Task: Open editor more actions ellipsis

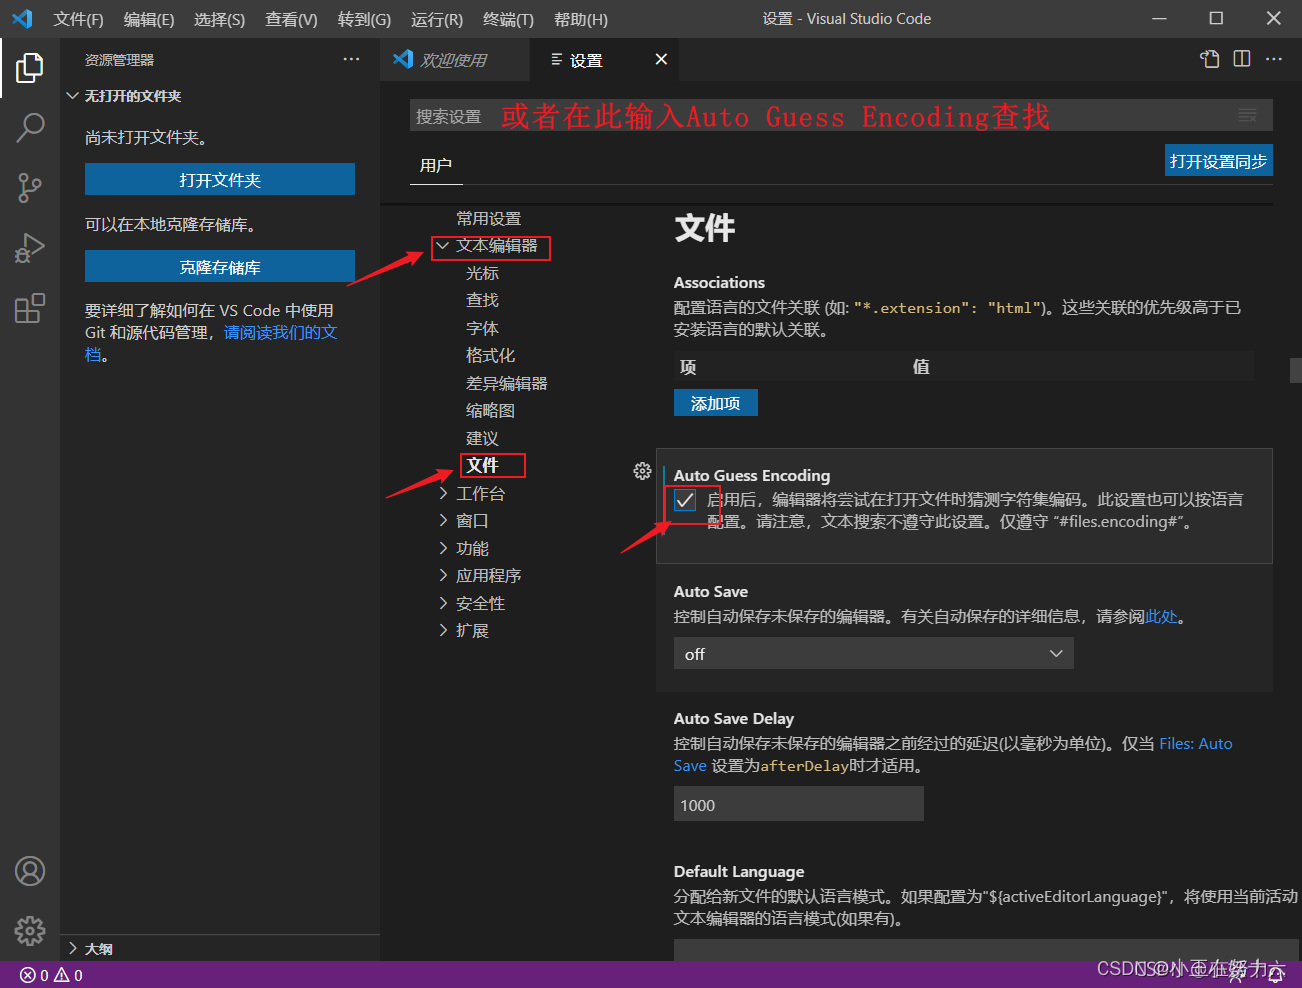Action: tap(1274, 59)
